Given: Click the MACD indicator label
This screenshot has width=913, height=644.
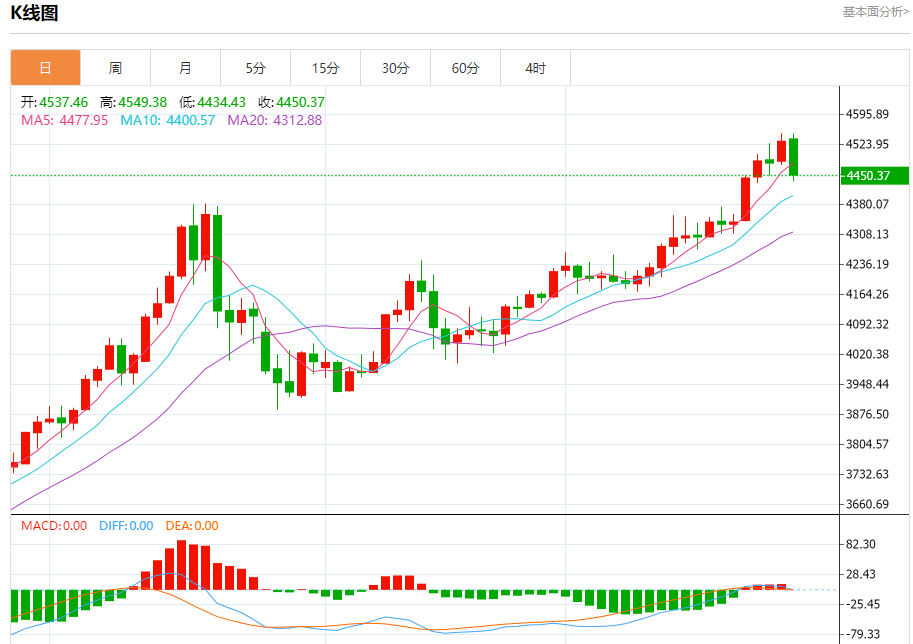Looking at the screenshot, I should [x=54, y=526].
